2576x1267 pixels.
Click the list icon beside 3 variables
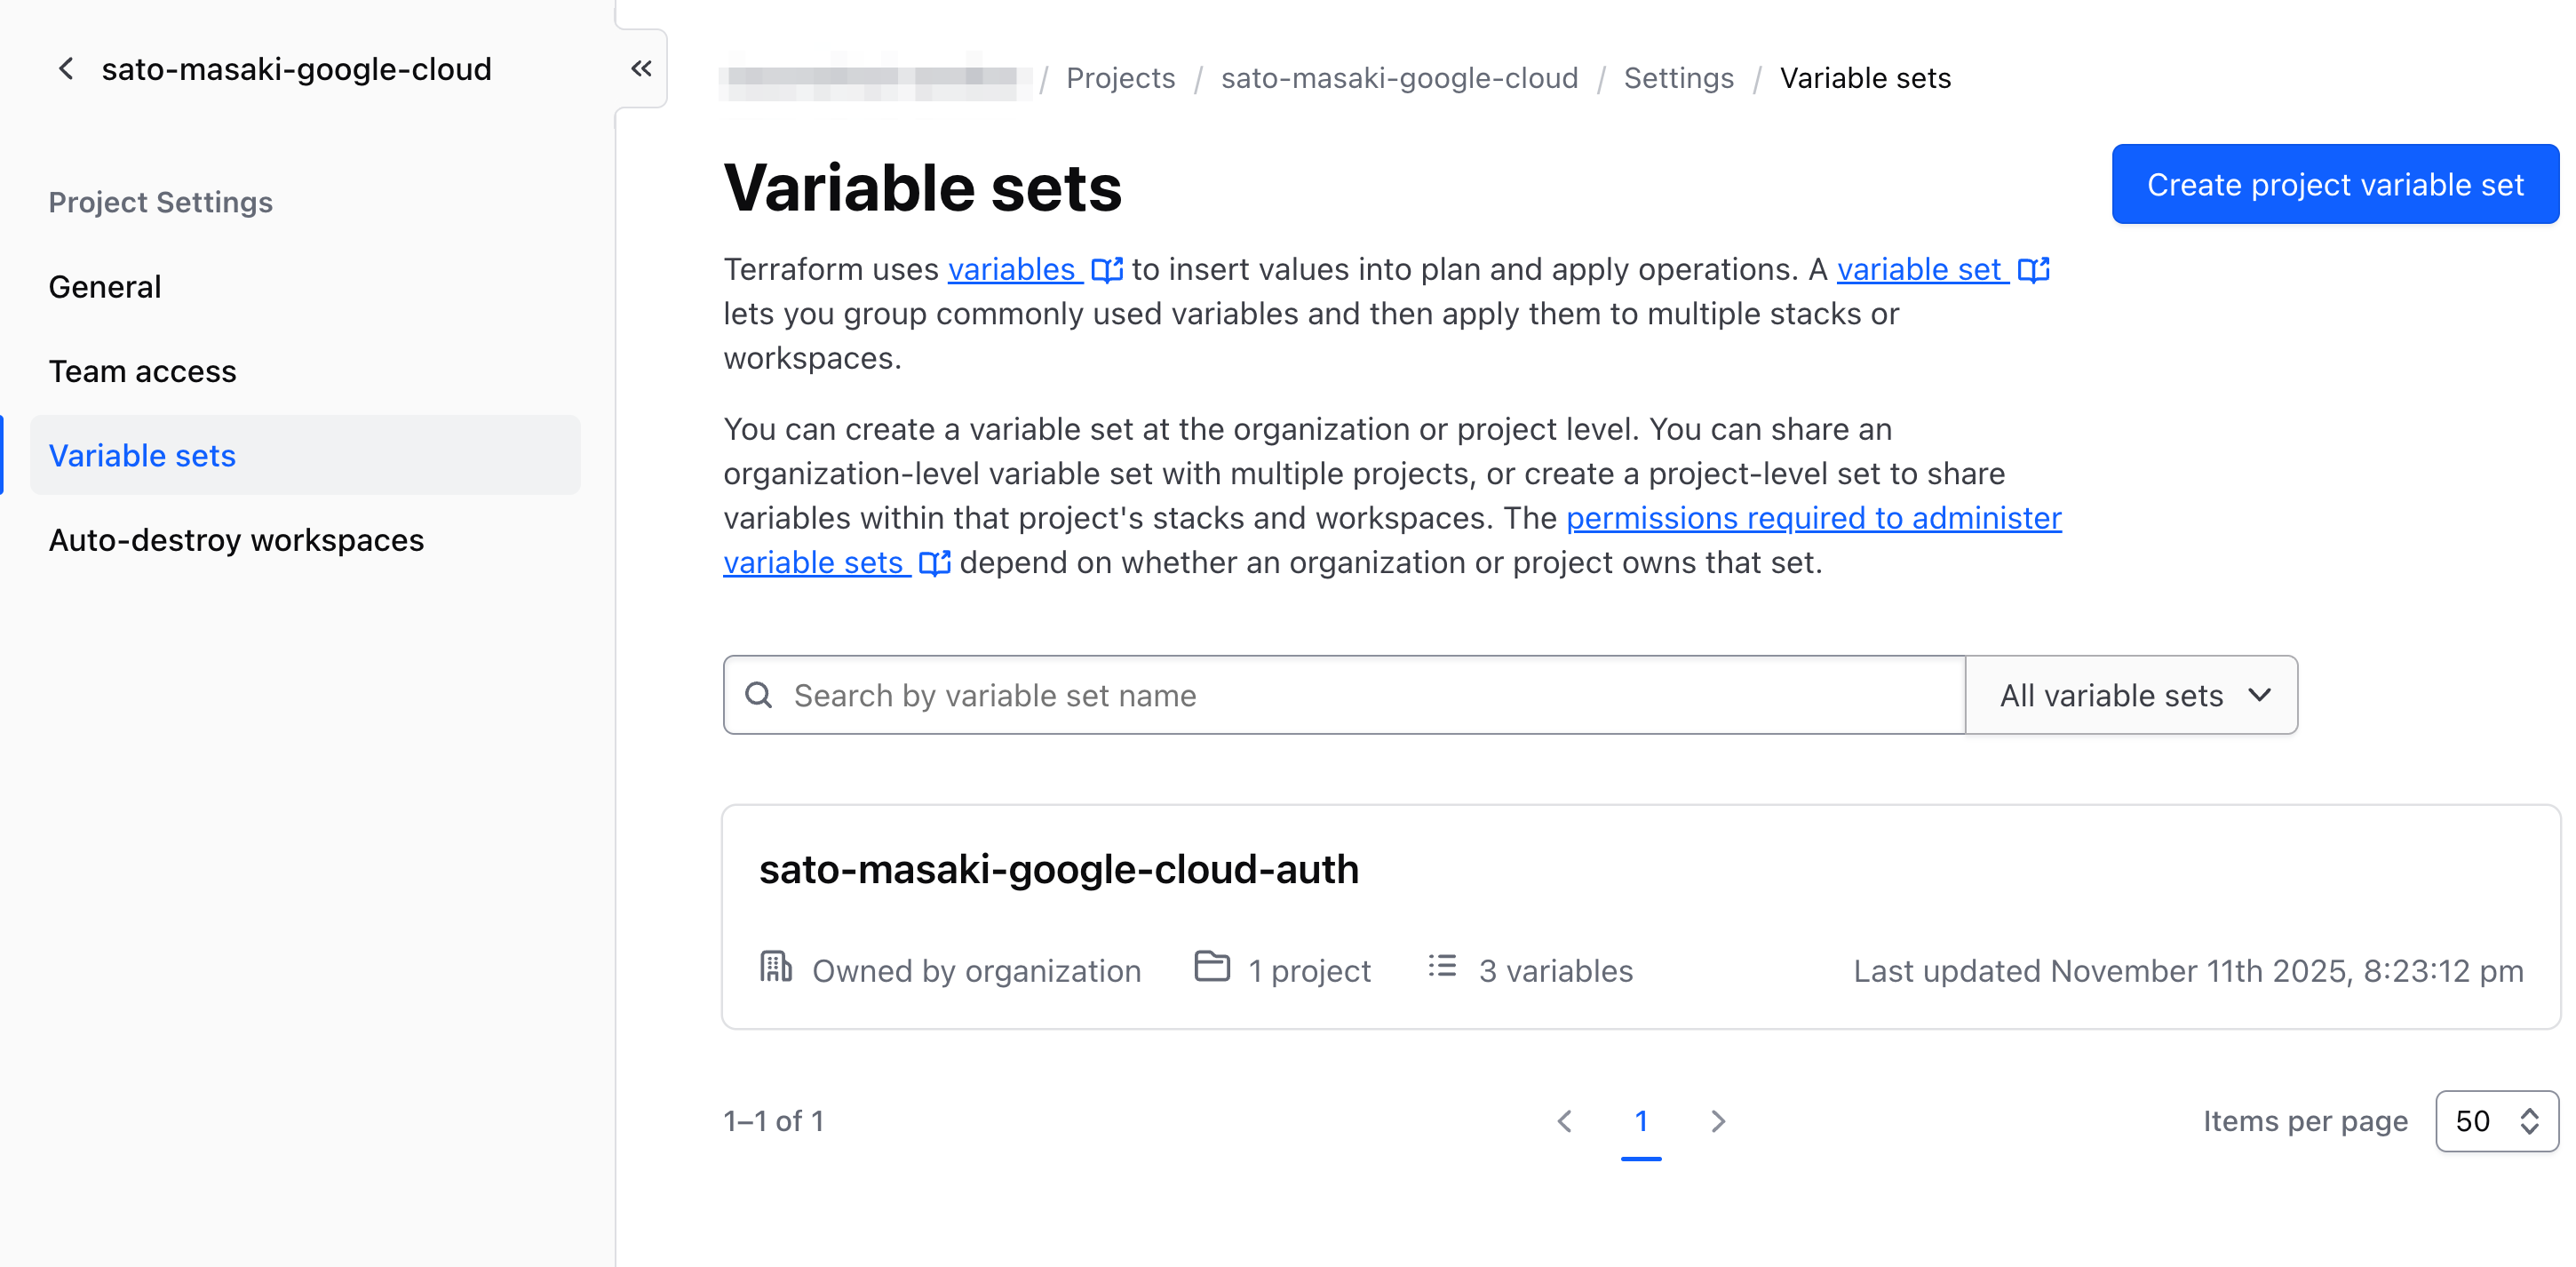1442,967
